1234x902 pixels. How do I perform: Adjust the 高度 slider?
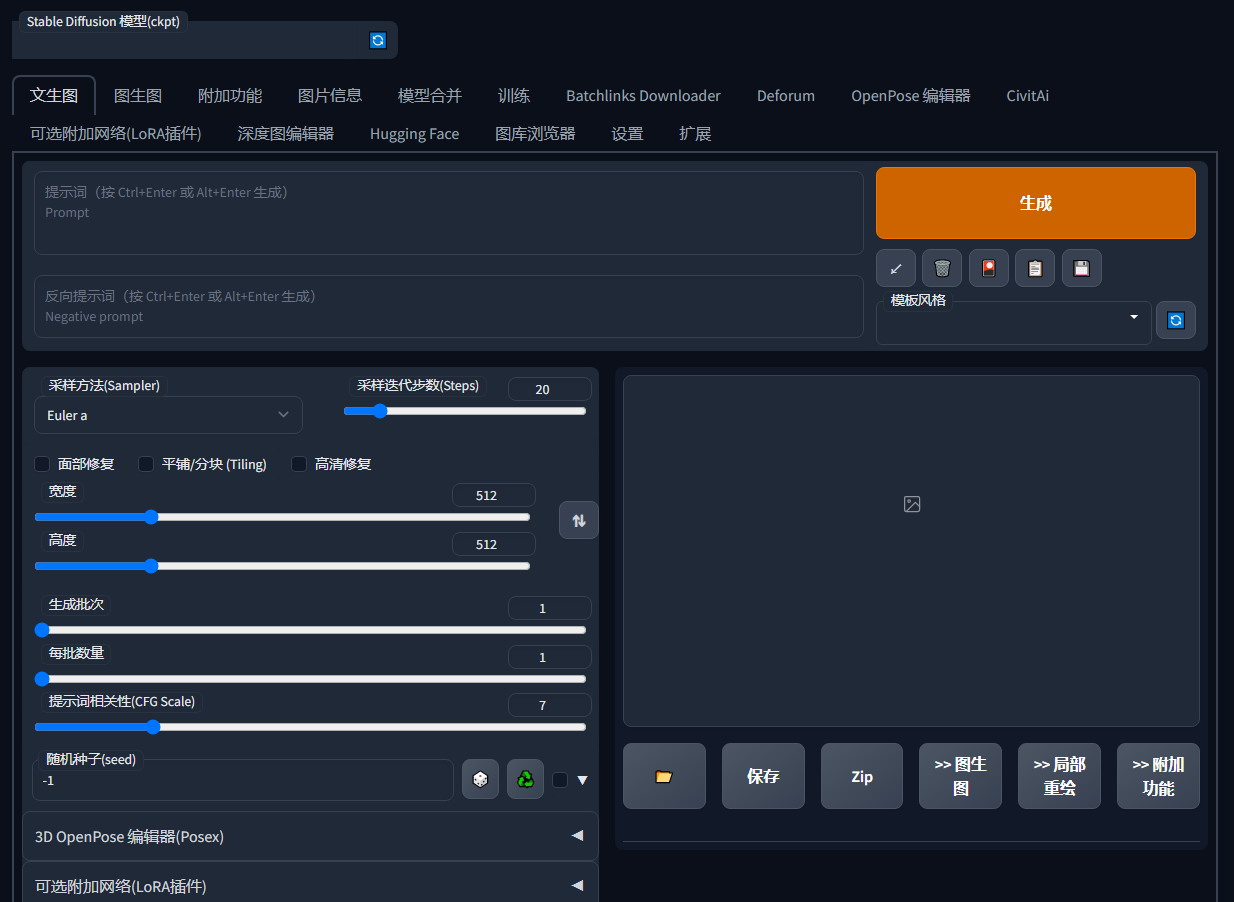pos(282,566)
